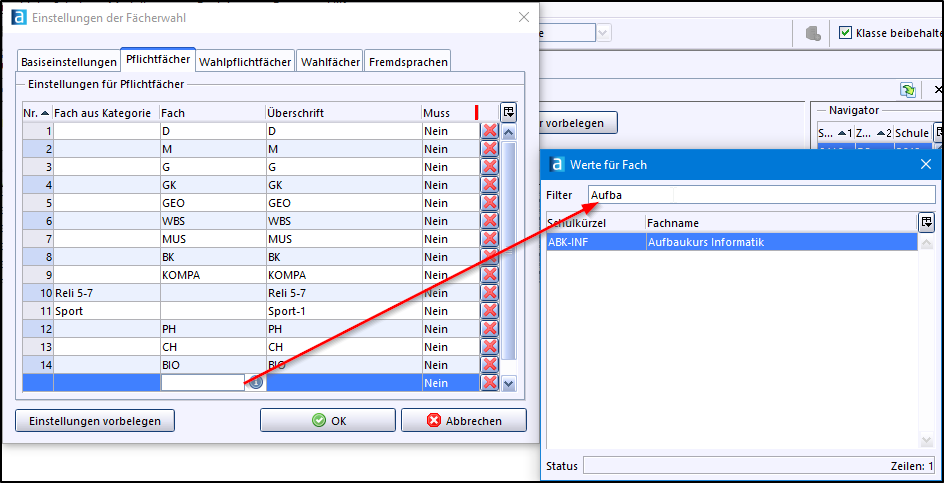Open column options icon in Werte für Fach
Viewport: 944px width, 483px height.
(x=927, y=222)
